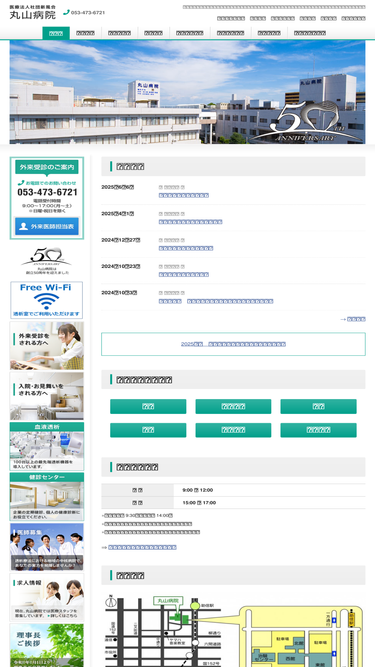Open the news link dated 2024 October 23
The image size is (375, 667).
pos(184,274)
